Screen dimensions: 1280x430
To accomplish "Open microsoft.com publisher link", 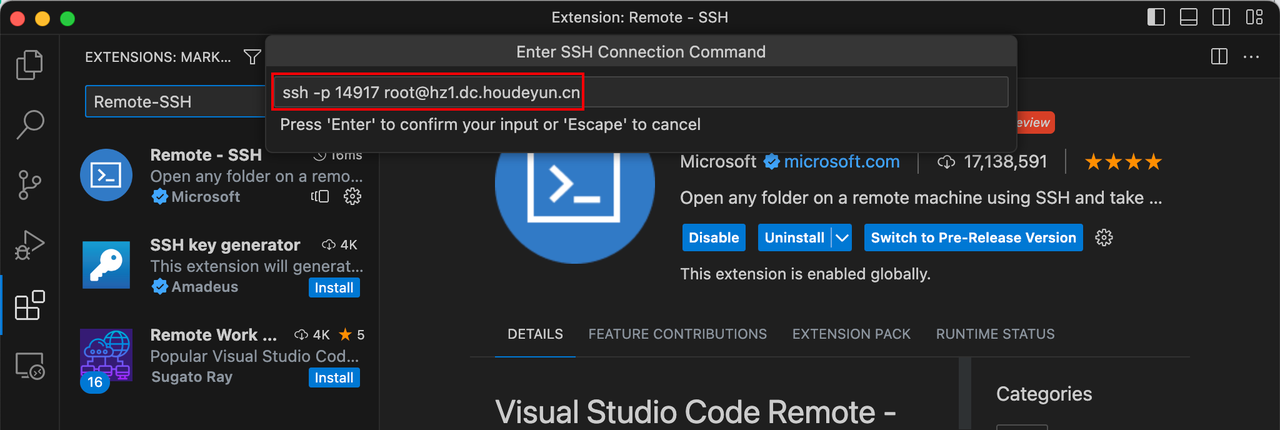I will pyautogui.click(x=842, y=162).
